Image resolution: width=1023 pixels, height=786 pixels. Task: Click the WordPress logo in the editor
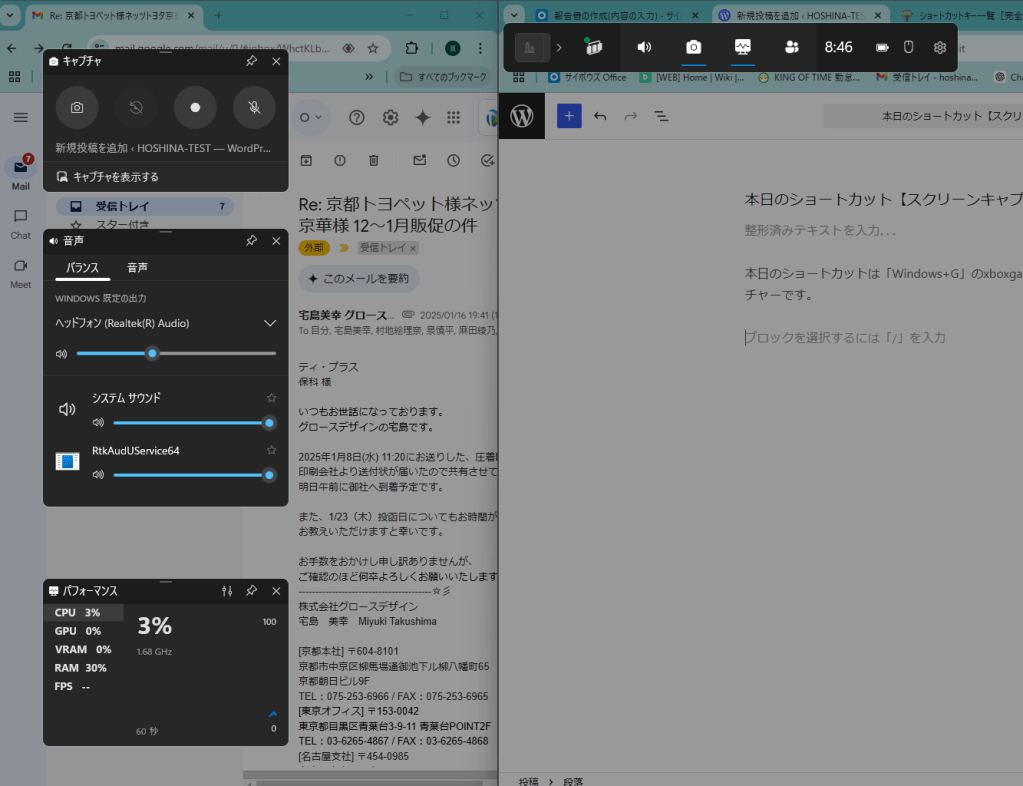[x=522, y=116]
